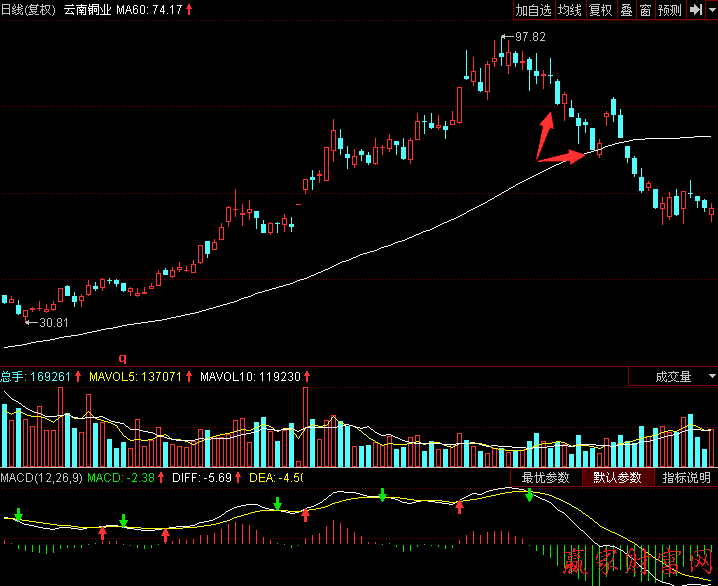The image size is (718, 586).
Task: Click the 30.81 low price marker
Action: [x=52, y=322]
